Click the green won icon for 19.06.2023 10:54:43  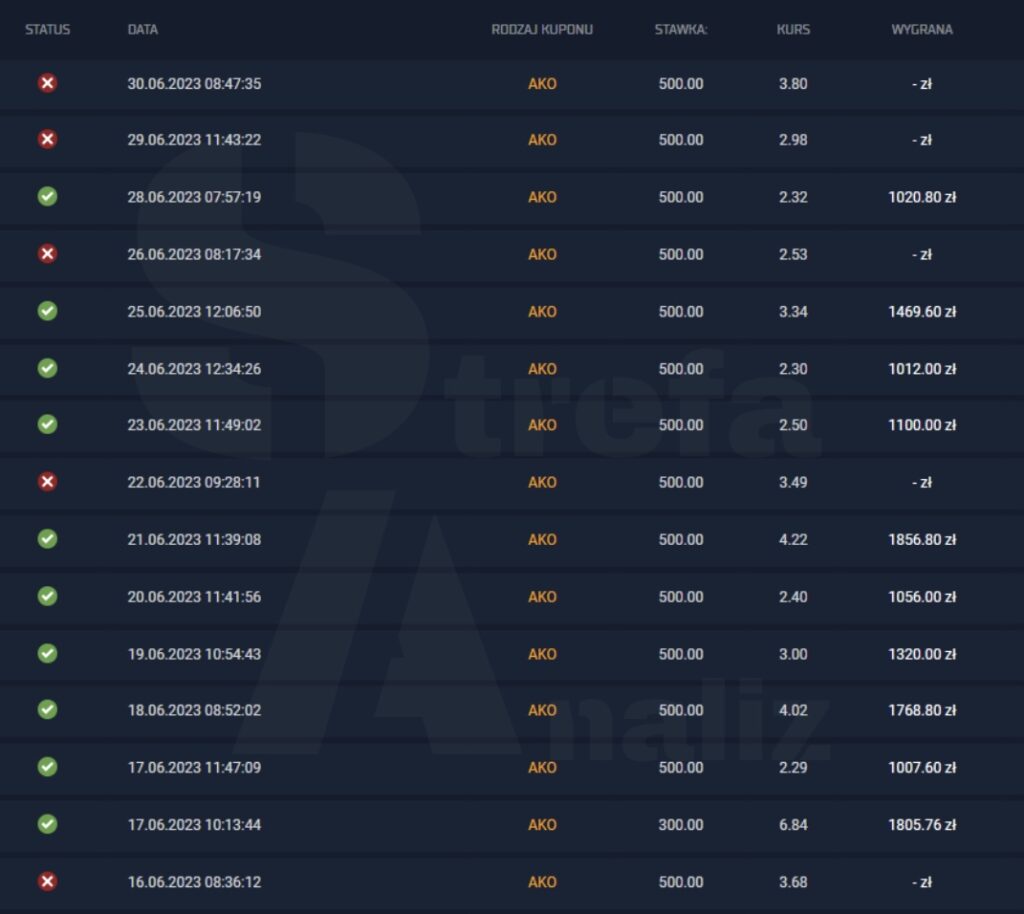[47, 654]
